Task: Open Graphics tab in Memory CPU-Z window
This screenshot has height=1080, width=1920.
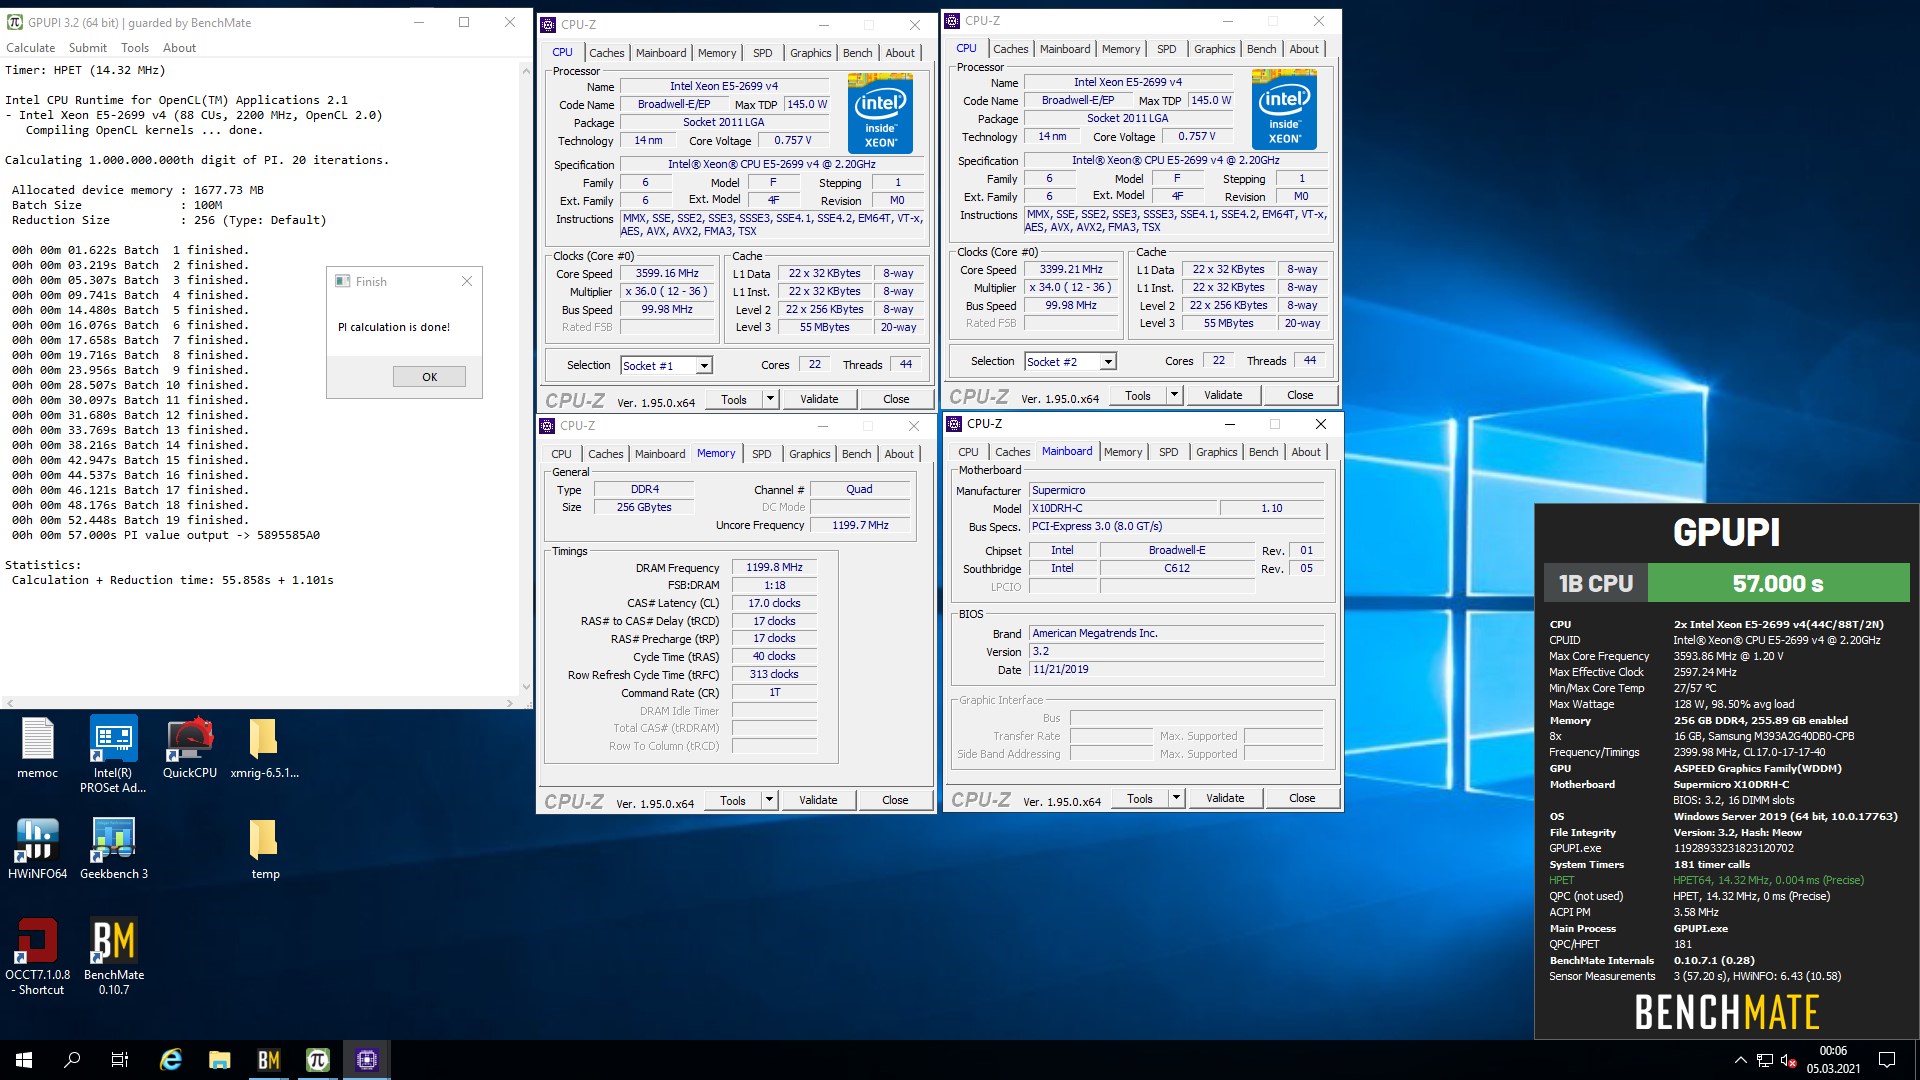Action: click(x=810, y=454)
